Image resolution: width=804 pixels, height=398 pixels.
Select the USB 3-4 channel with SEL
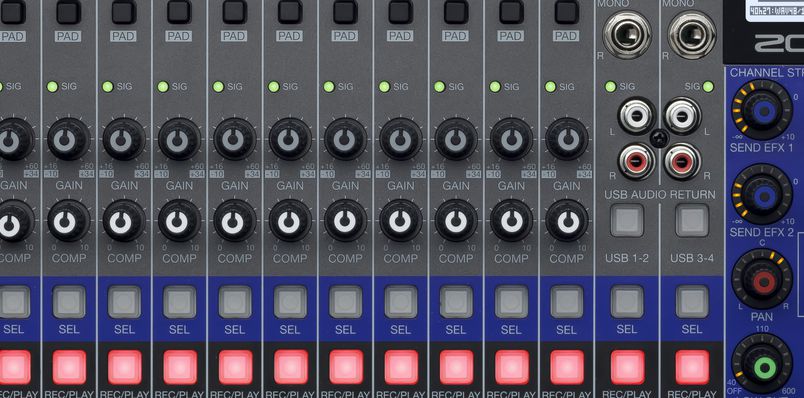(692, 302)
